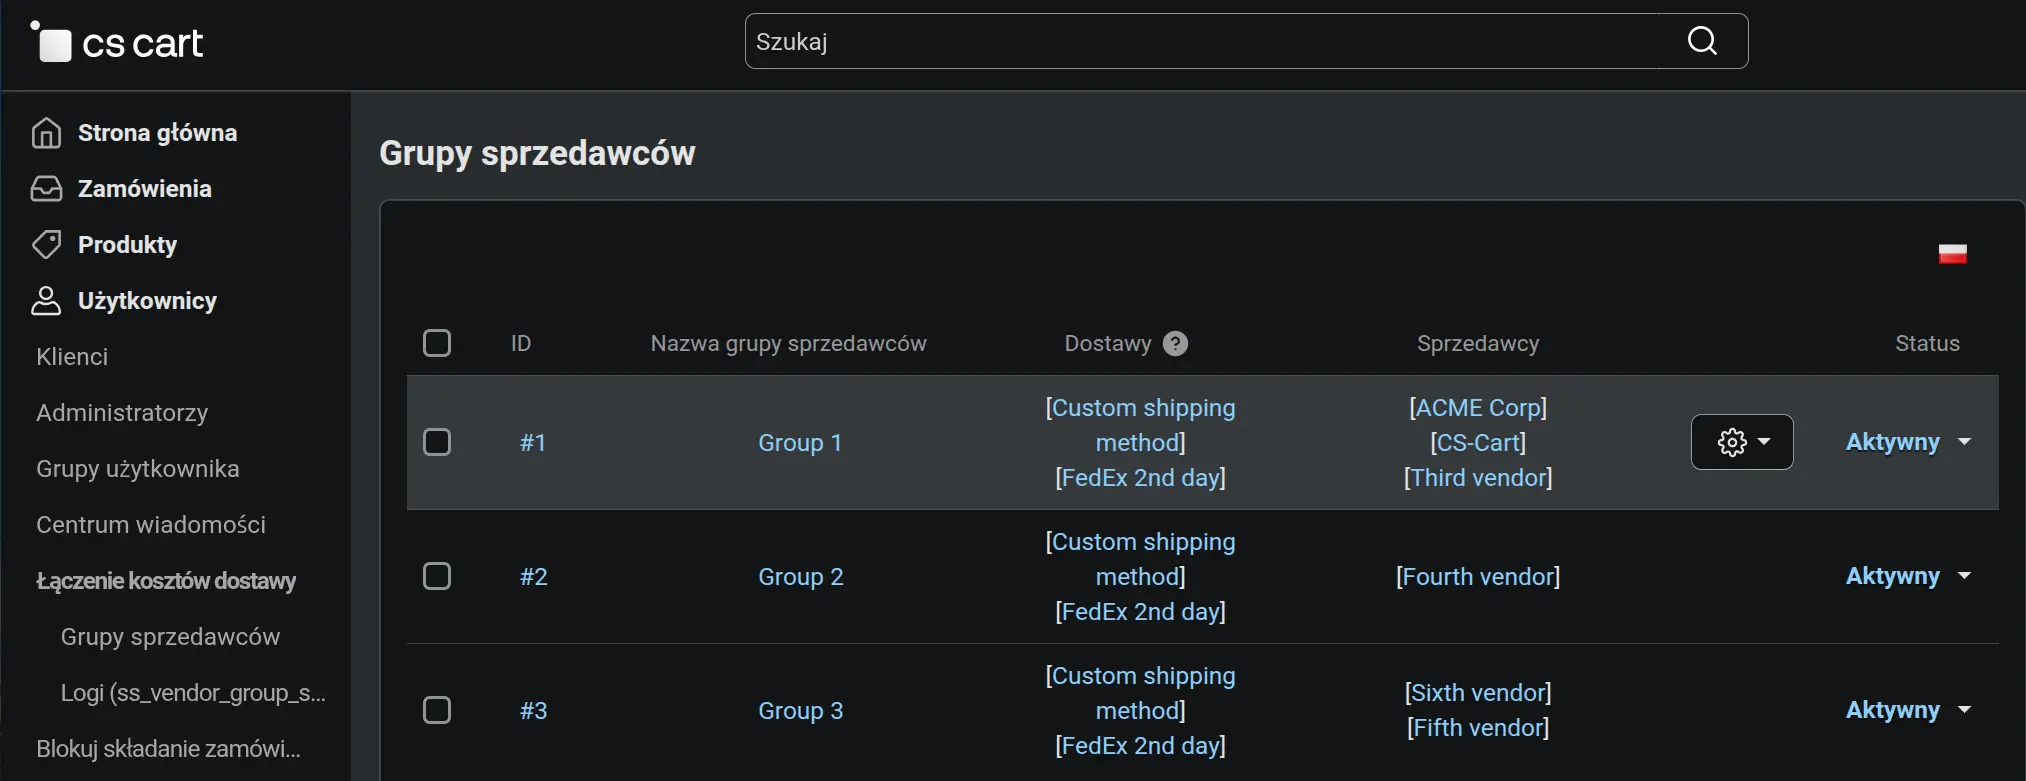
Task: Open the Produkty menu item
Action: tap(127, 245)
